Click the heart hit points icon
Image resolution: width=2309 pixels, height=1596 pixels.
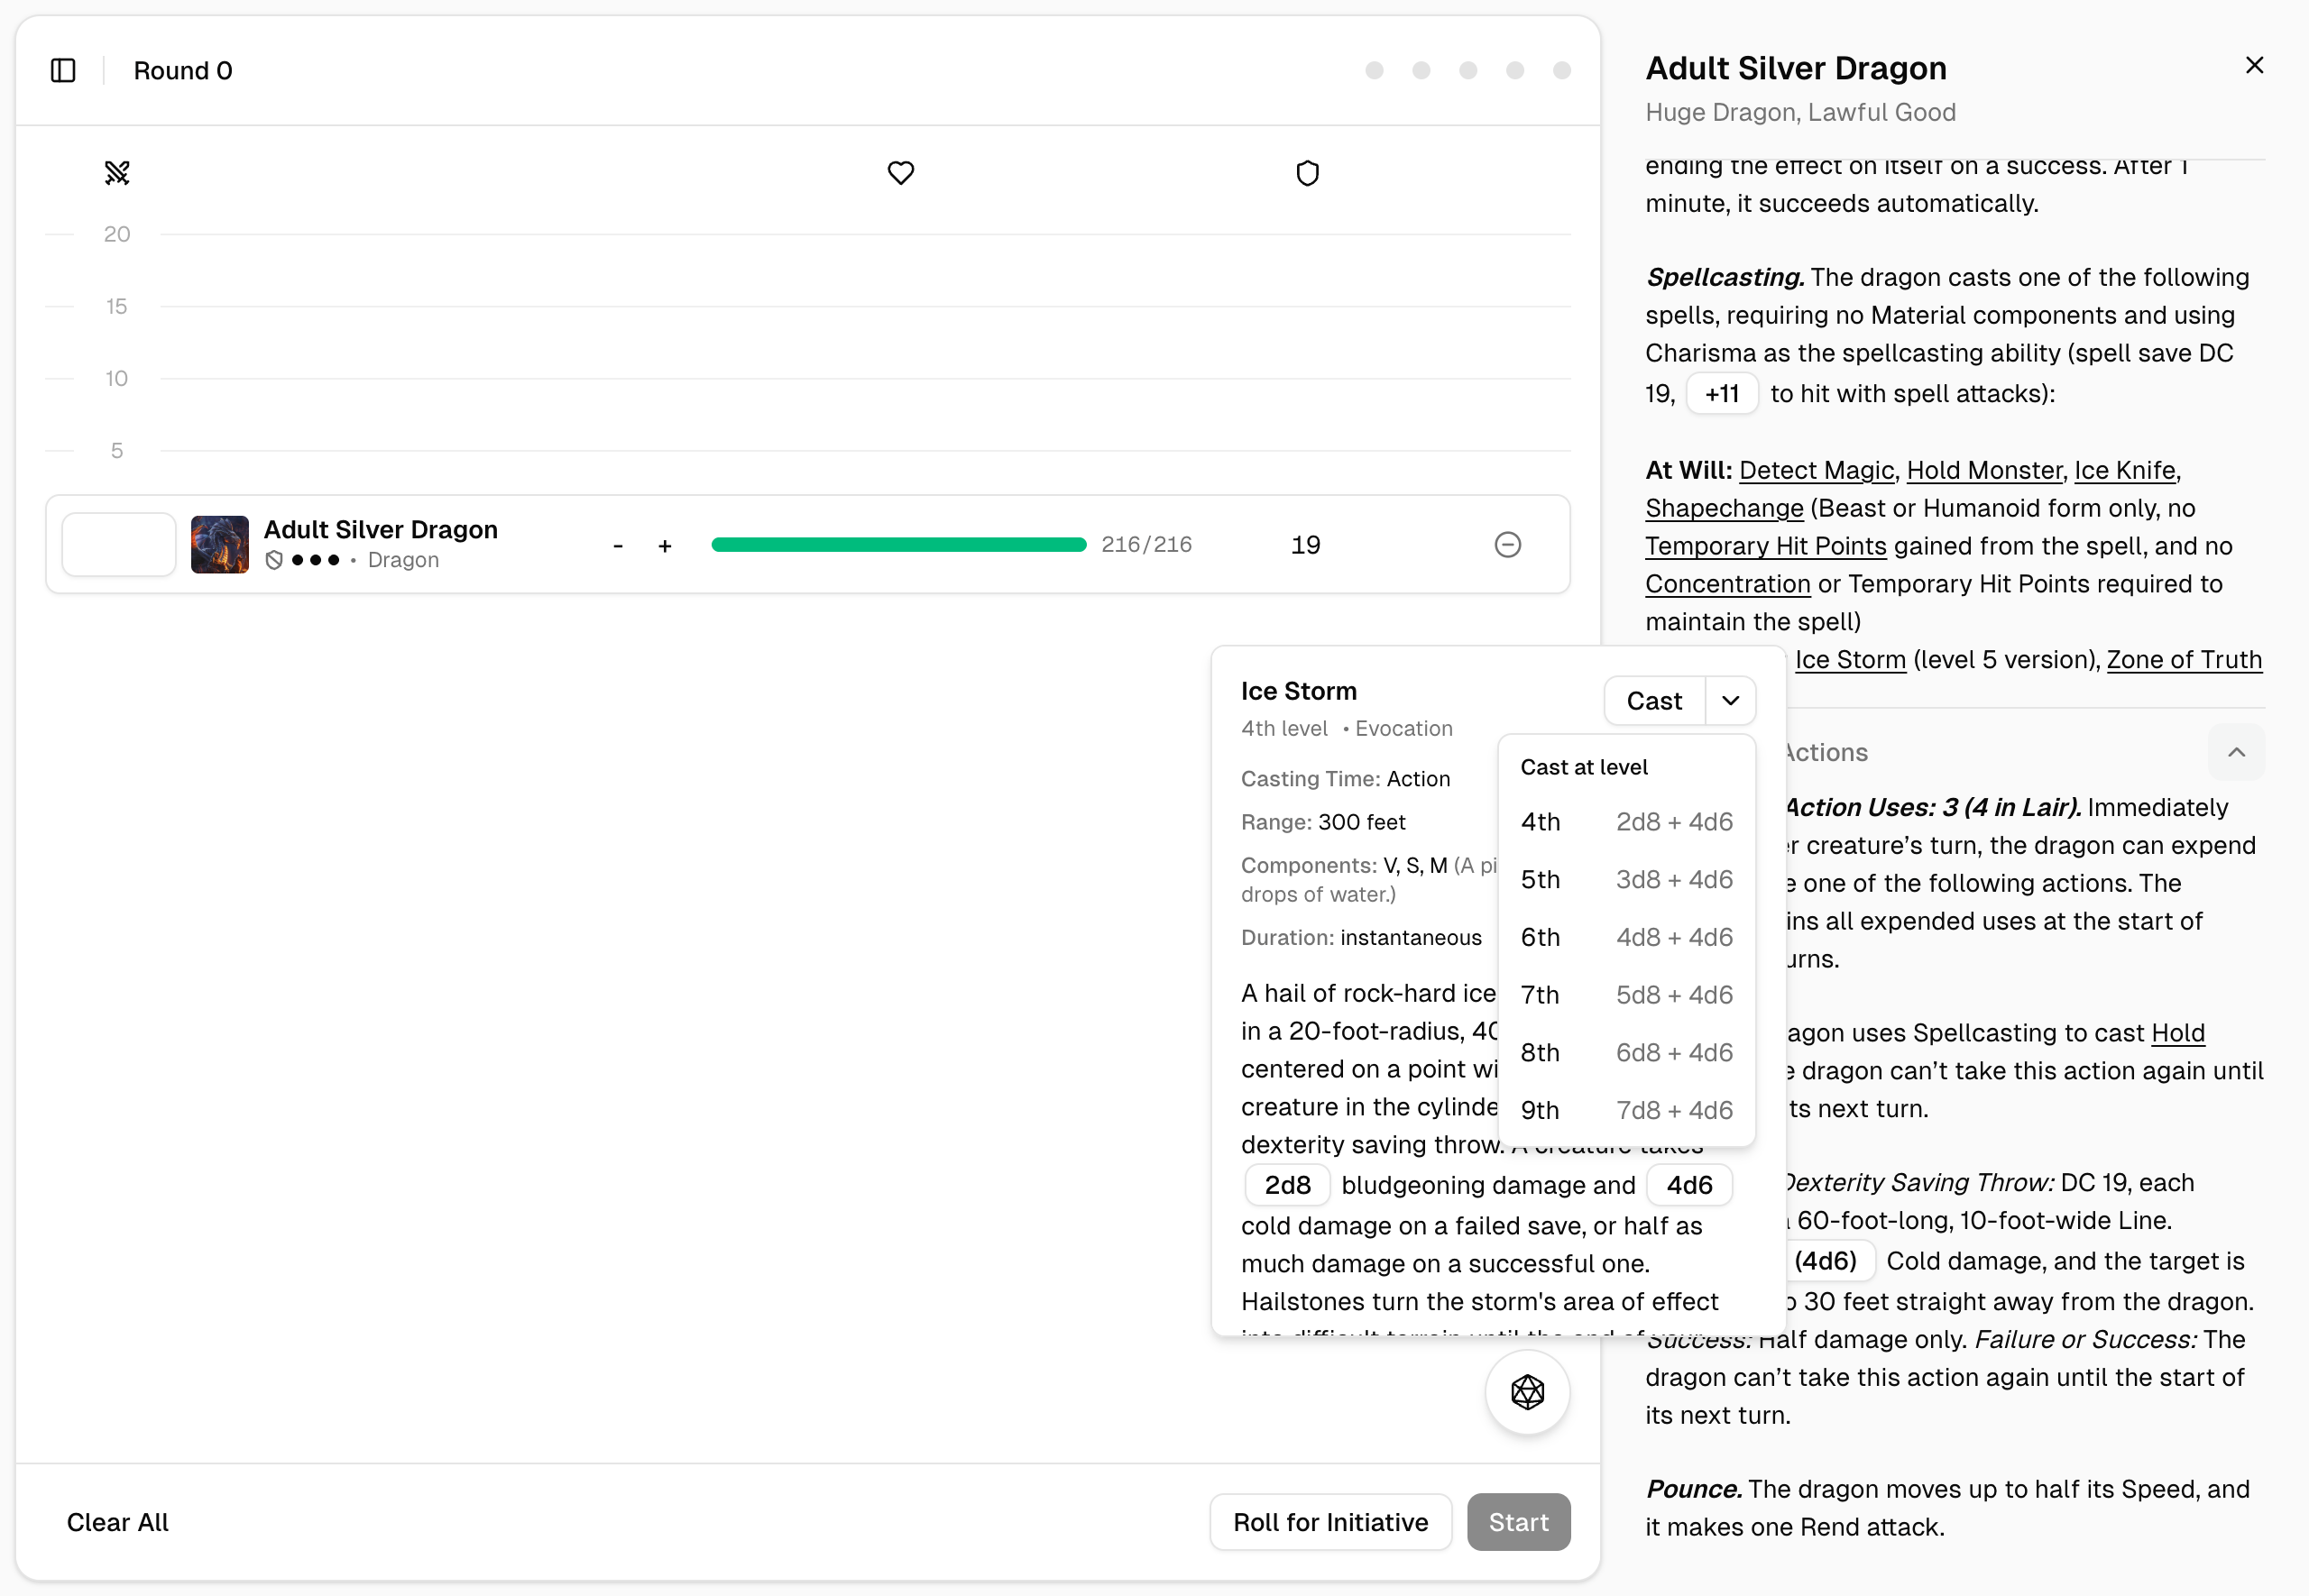[901, 173]
